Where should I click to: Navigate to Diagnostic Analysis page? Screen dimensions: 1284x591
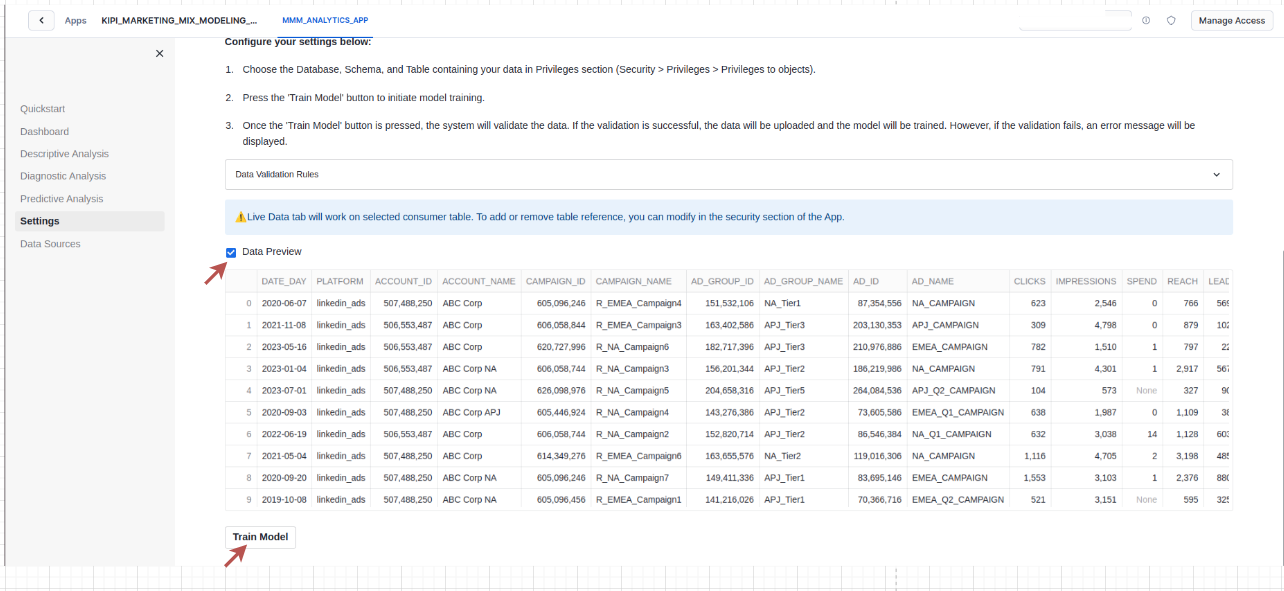(x=62, y=176)
